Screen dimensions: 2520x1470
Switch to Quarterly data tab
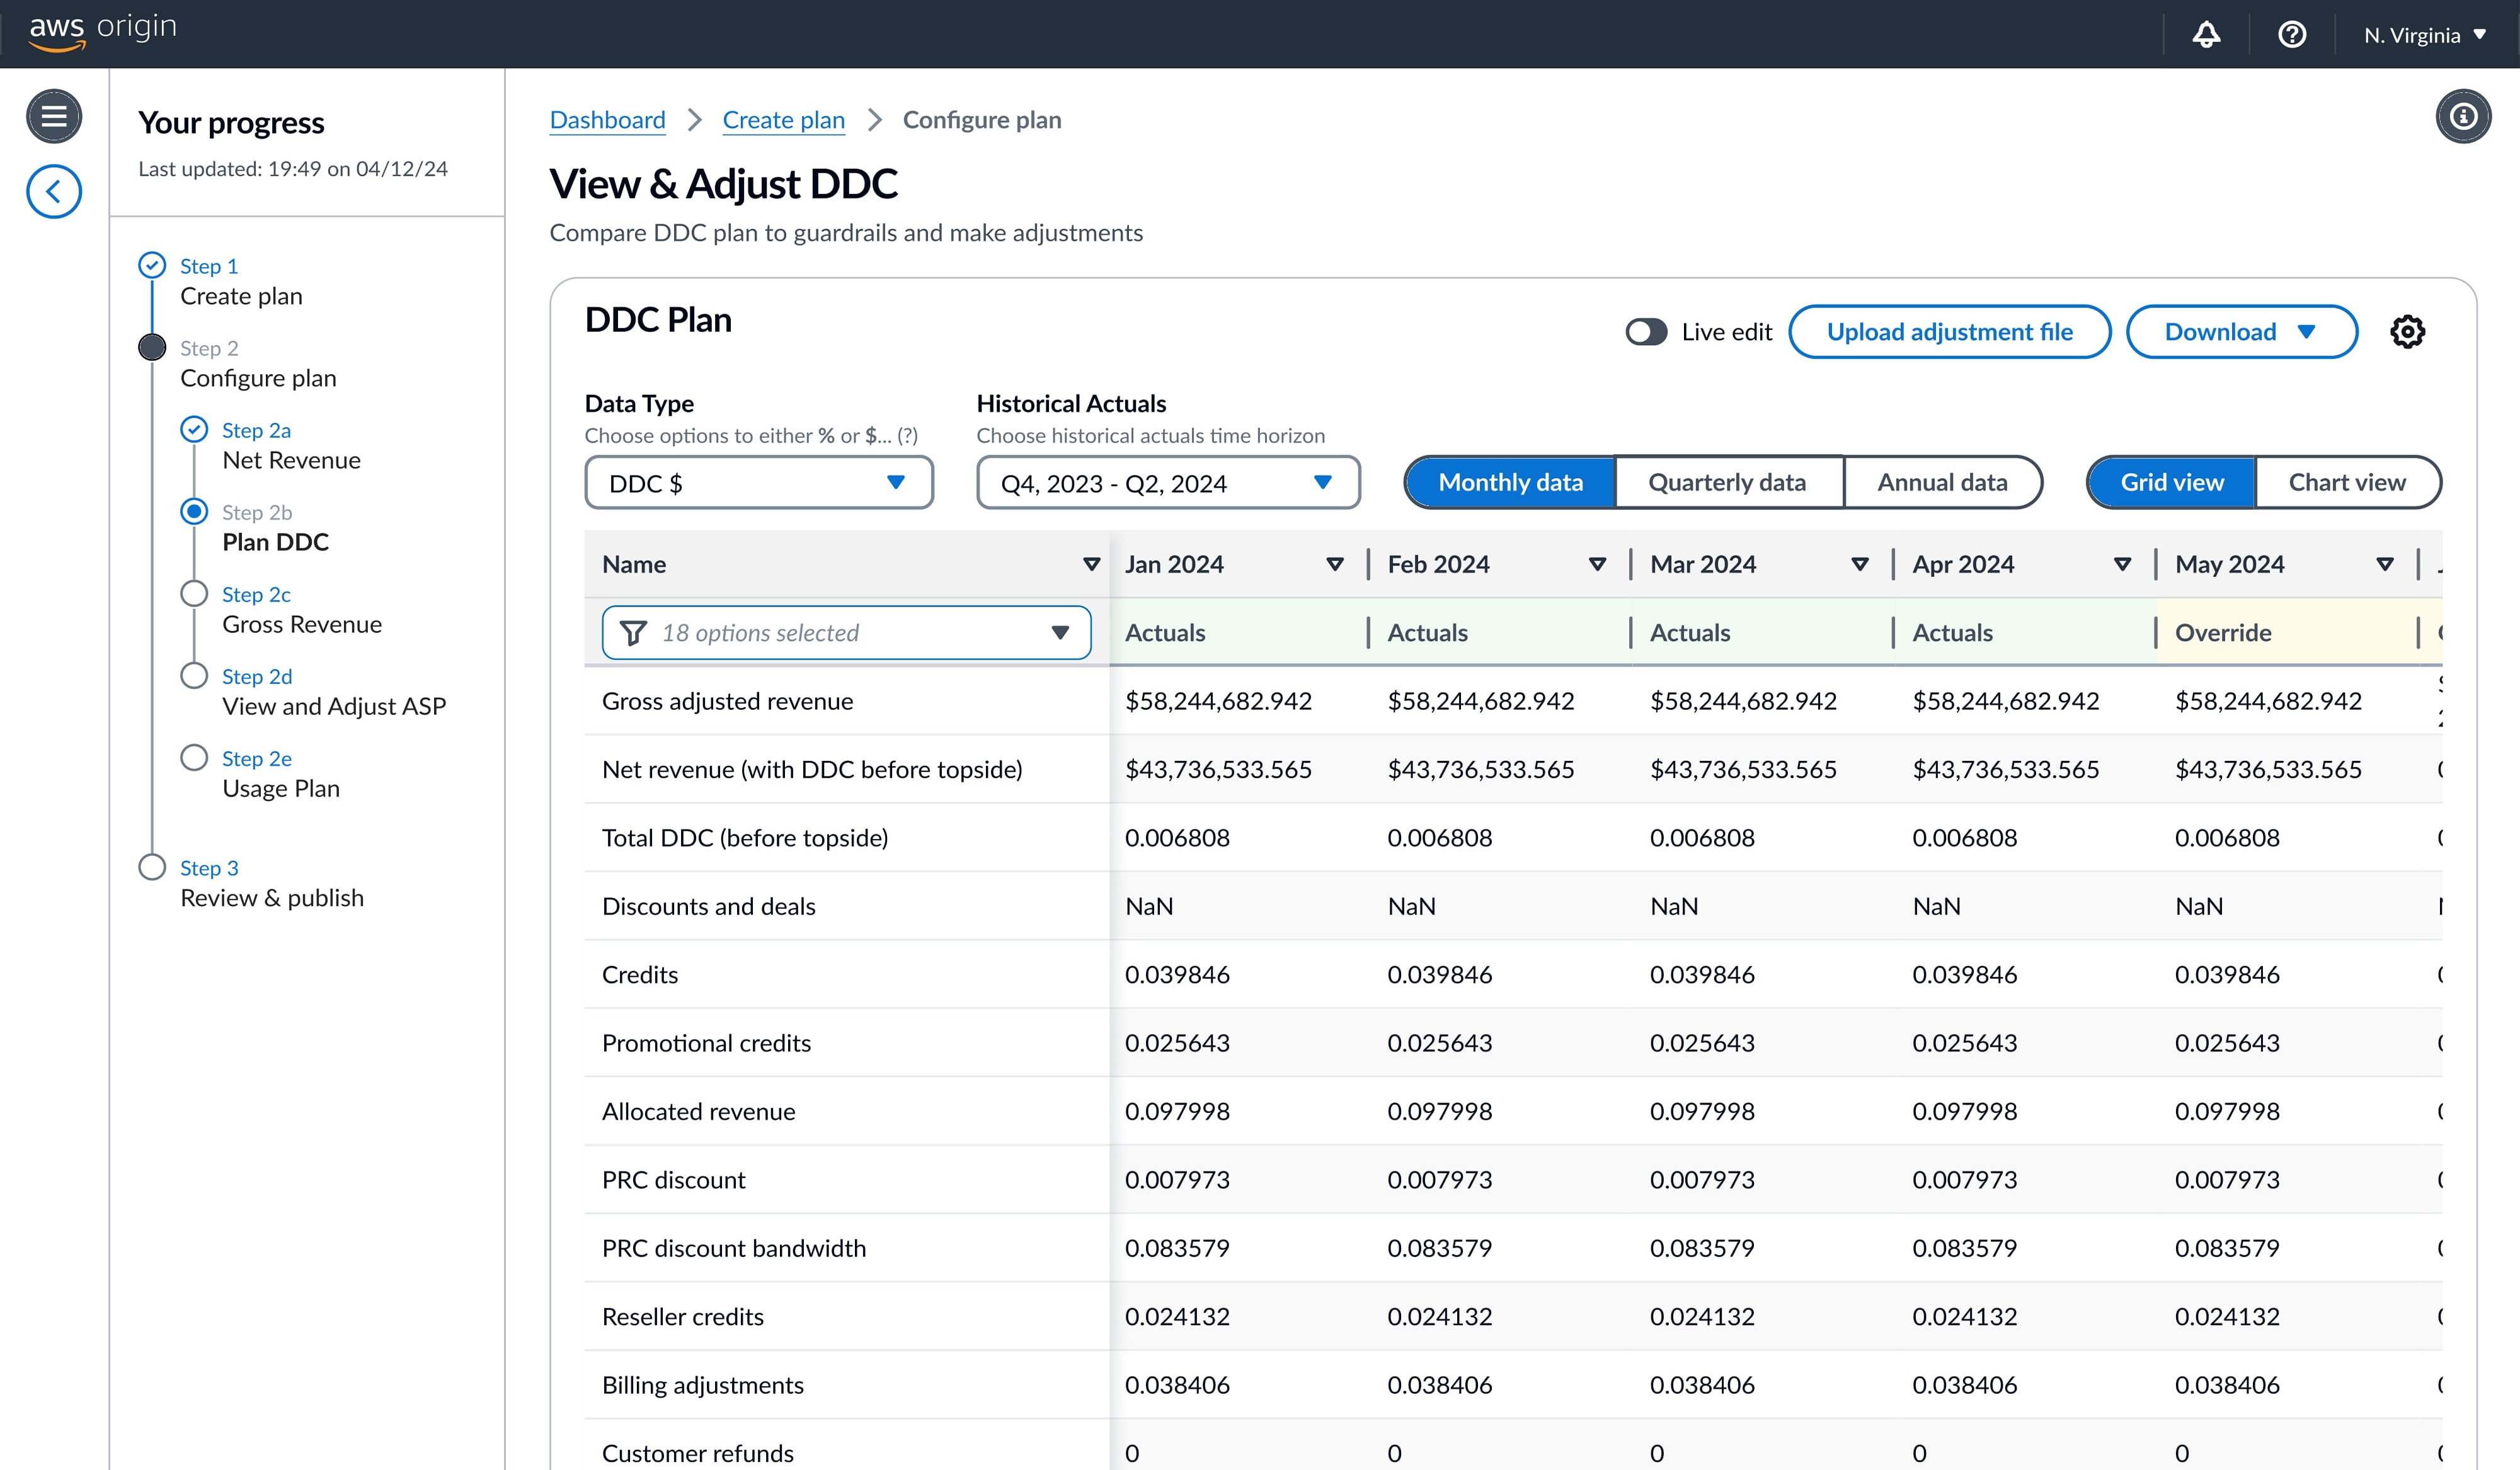pyautogui.click(x=1727, y=483)
